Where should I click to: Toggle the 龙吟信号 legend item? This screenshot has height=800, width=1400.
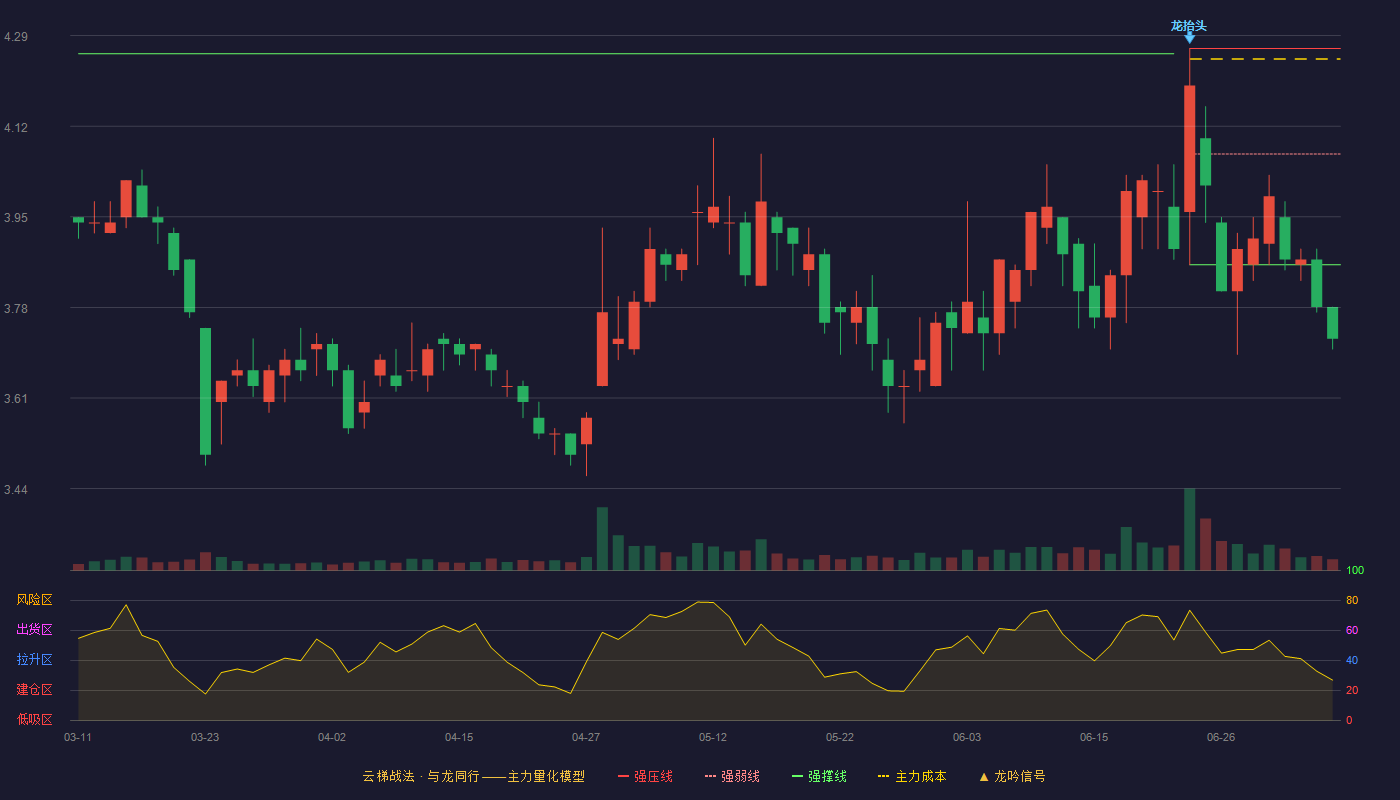1012,776
